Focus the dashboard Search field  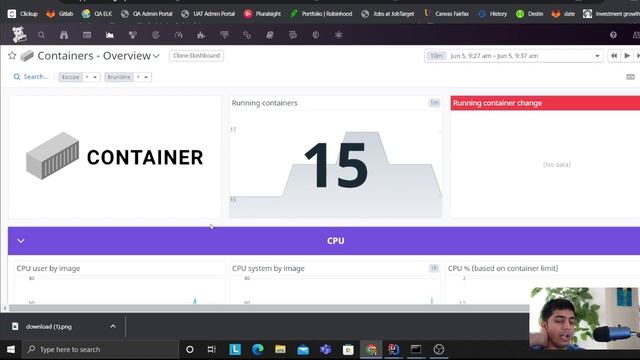[x=31, y=77]
